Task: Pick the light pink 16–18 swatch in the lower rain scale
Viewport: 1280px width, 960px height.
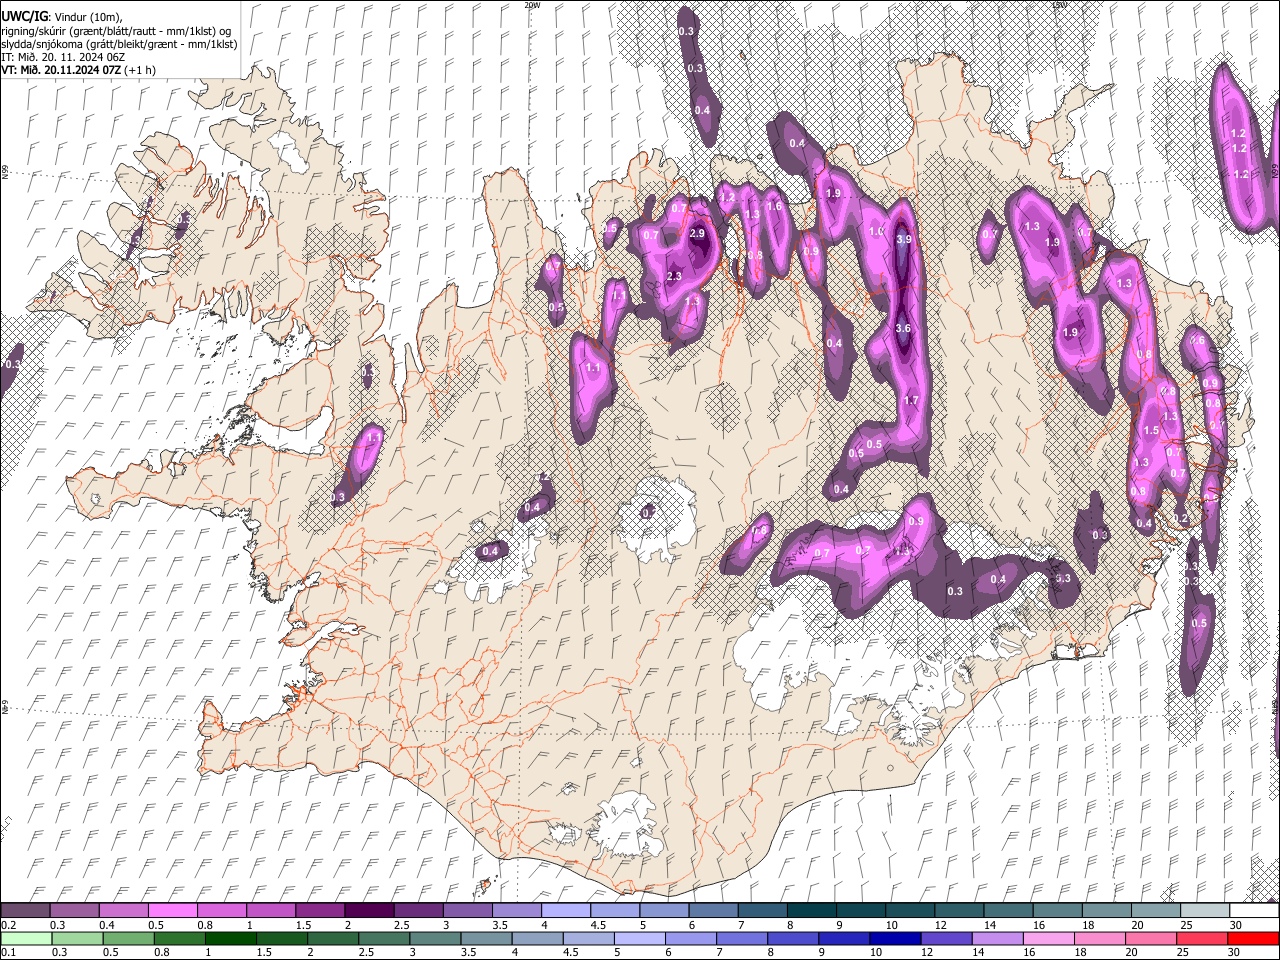Action: coord(1050,938)
